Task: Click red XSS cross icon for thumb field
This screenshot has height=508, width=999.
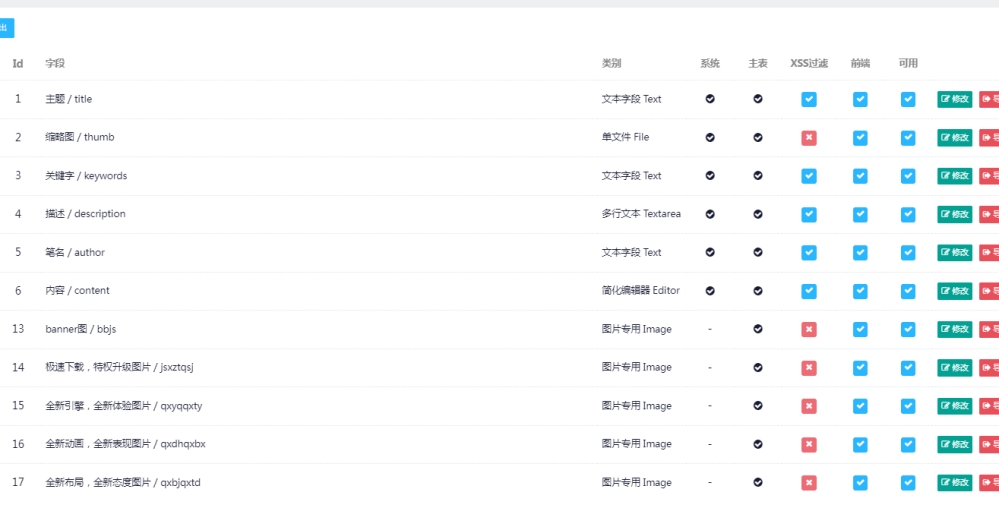Action: (809, 138)
